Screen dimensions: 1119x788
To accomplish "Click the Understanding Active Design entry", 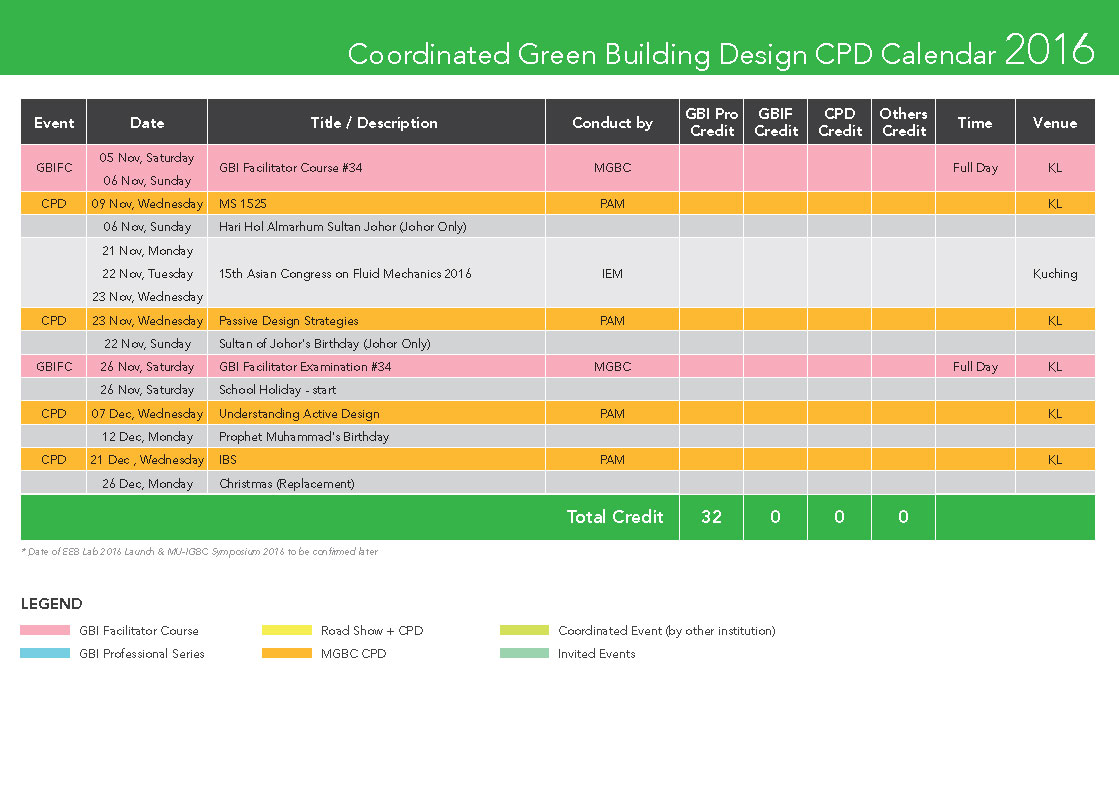I will tap(299, 414).
